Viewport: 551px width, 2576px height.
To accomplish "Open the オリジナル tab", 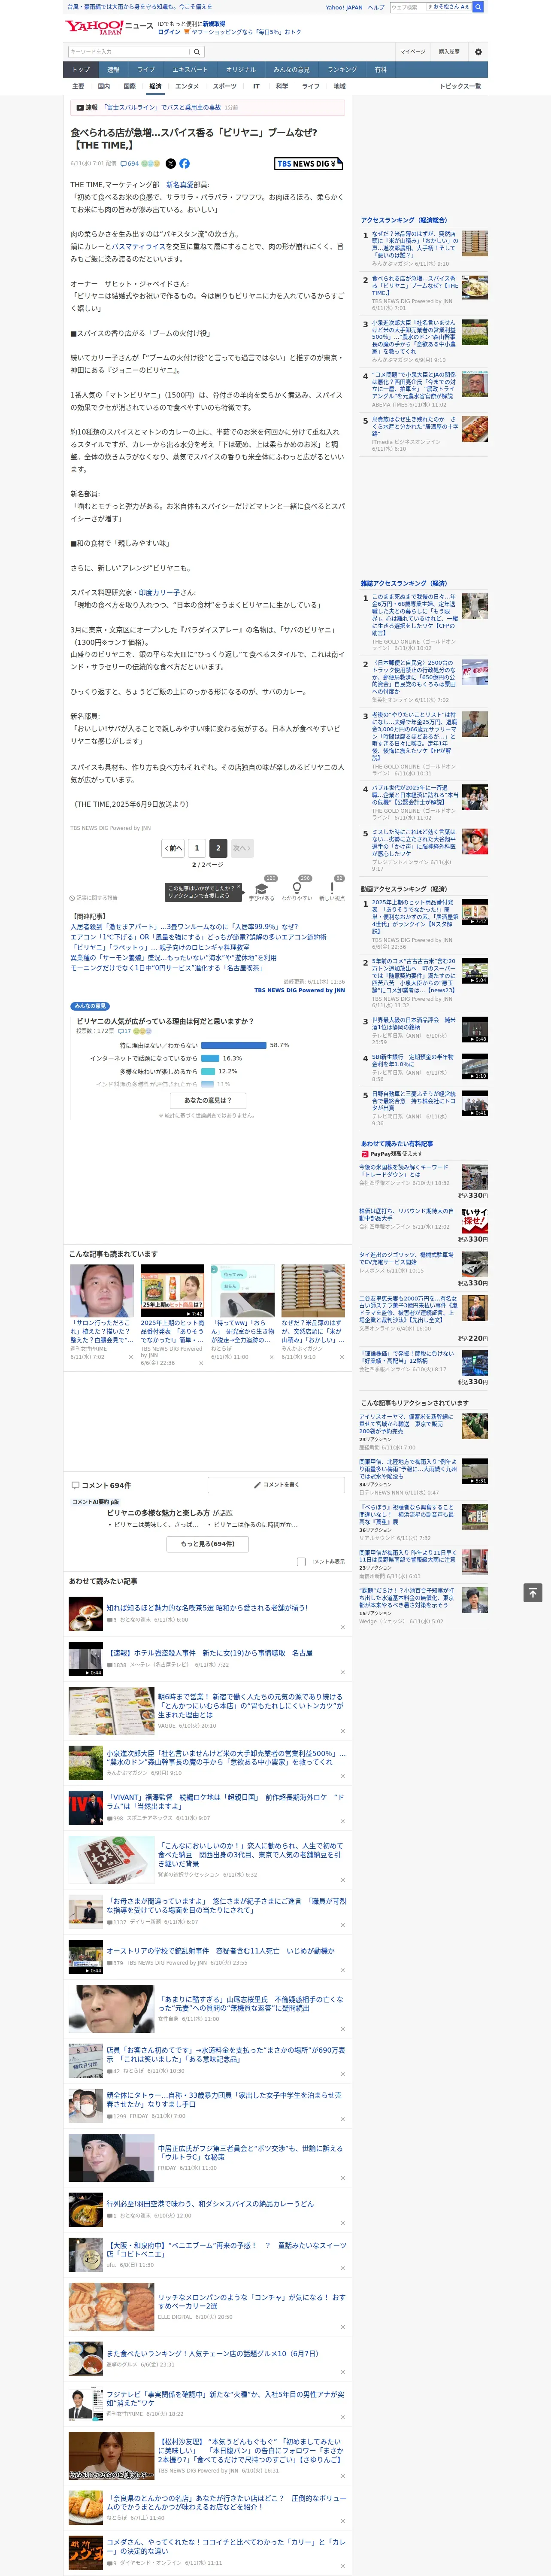I will tap(241, 70).
